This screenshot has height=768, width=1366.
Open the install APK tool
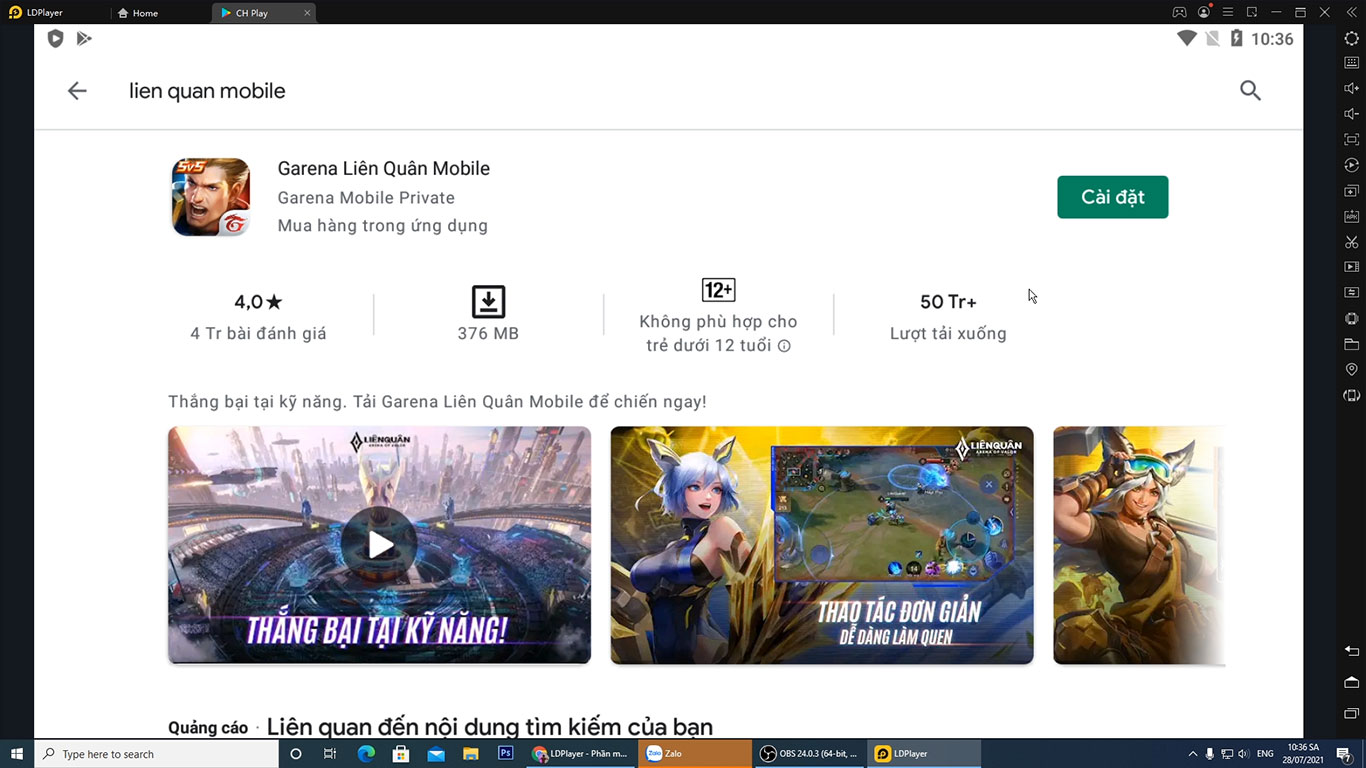[x=1351, y=216]
